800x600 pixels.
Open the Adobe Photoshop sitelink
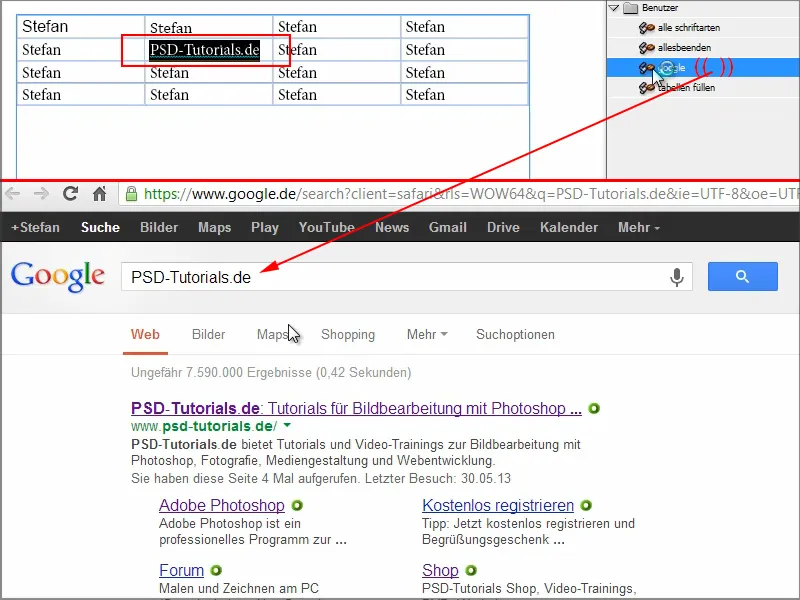(222, 505)
